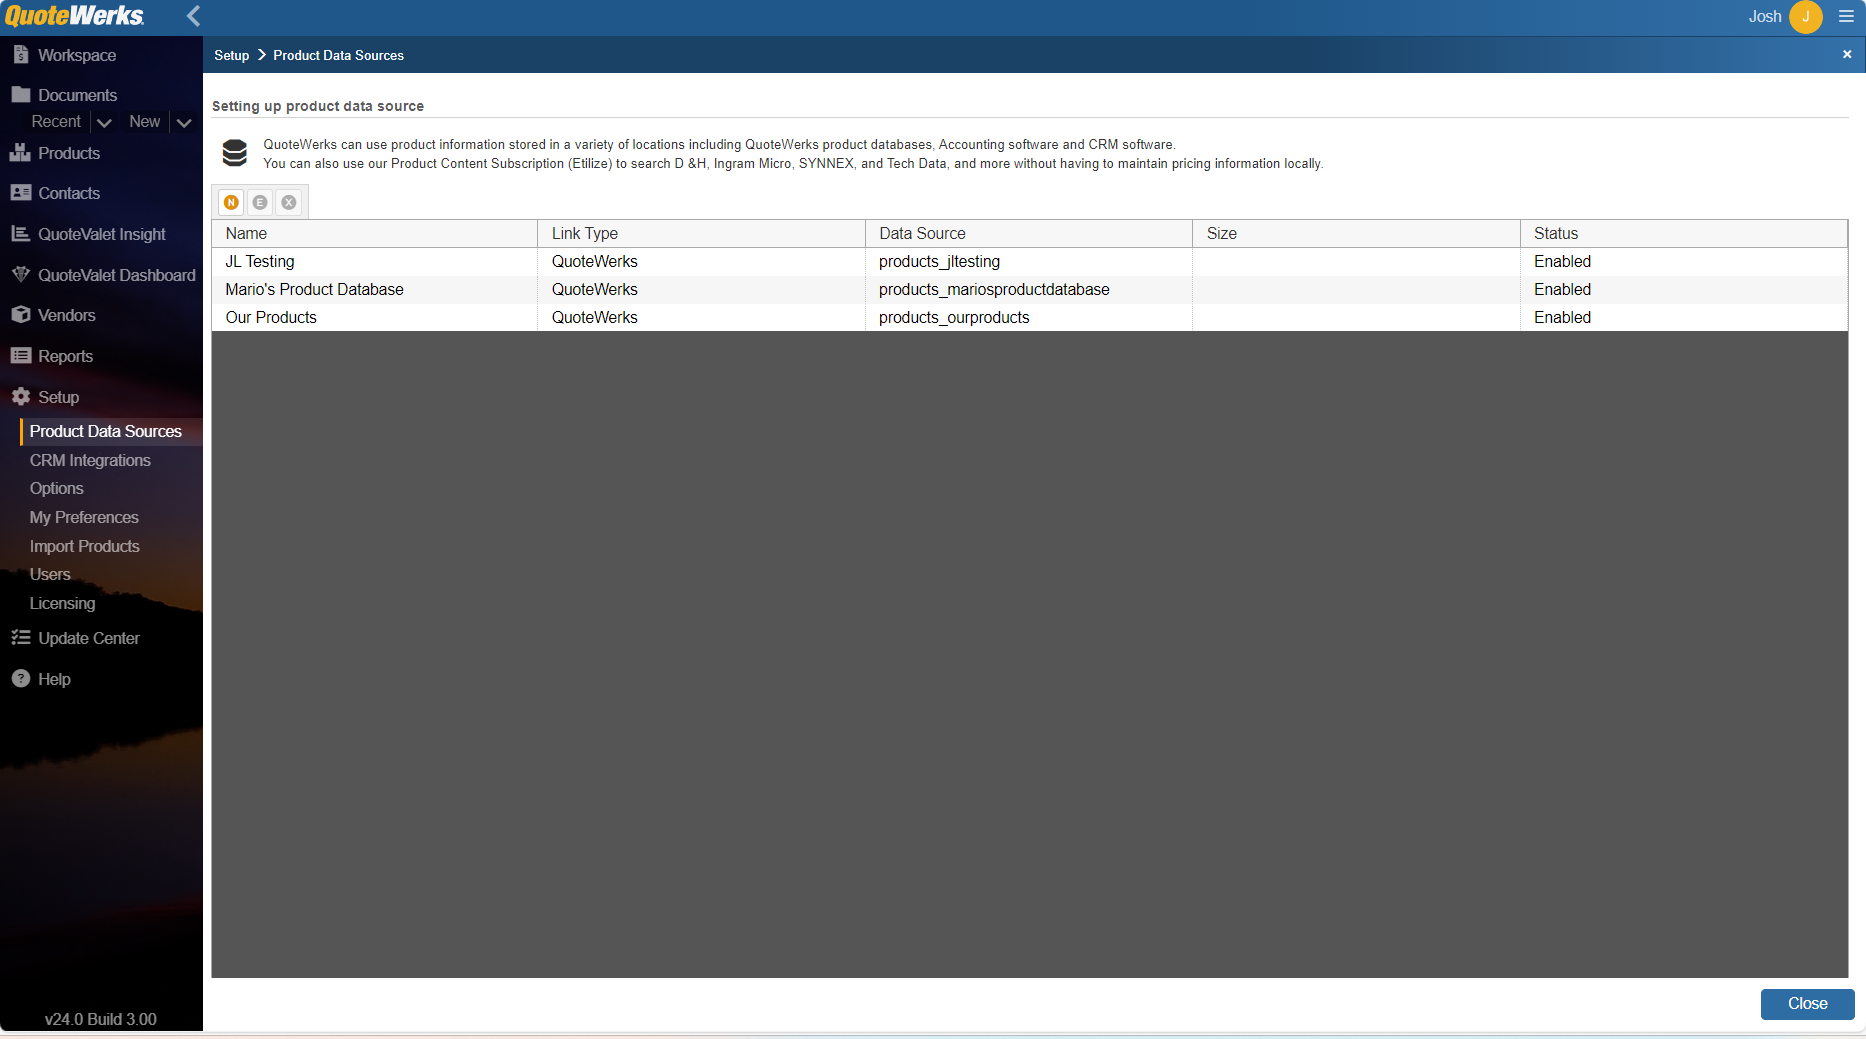Click the Recent label under Documents
Screen dimensions: 1866x1039
(x=56, y=121)
